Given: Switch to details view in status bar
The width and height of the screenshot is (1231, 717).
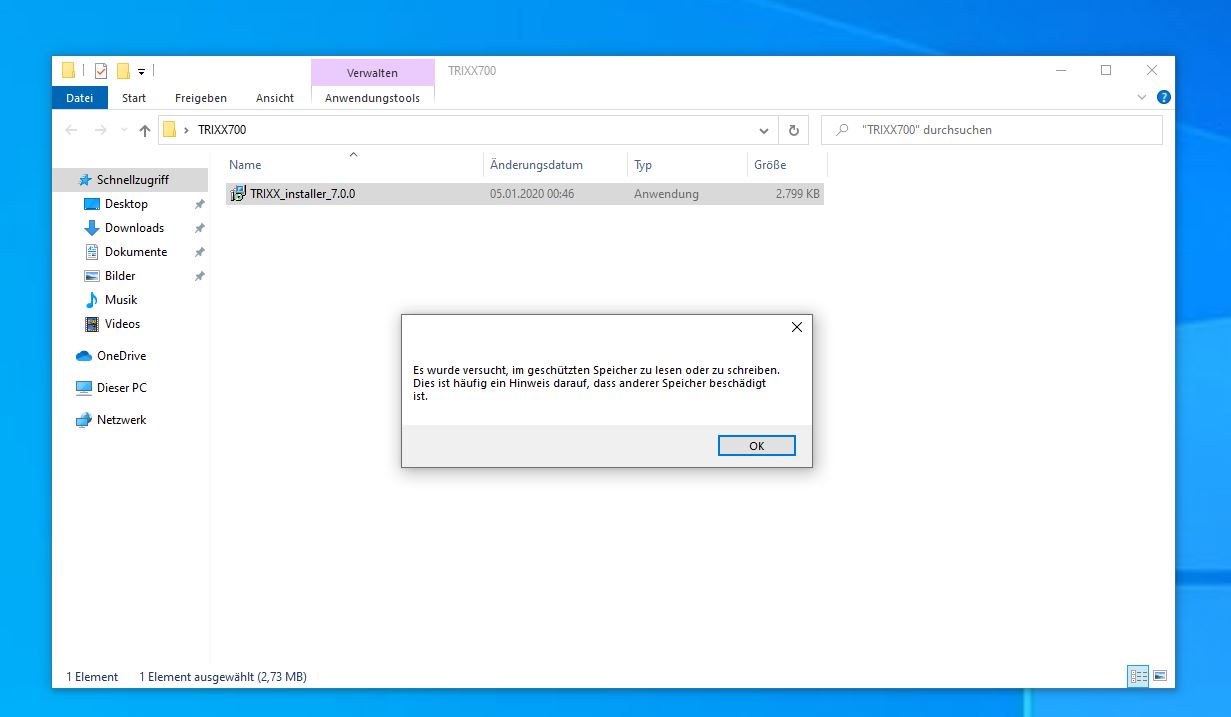Looking at the screenshot, I should [1138, 677].
